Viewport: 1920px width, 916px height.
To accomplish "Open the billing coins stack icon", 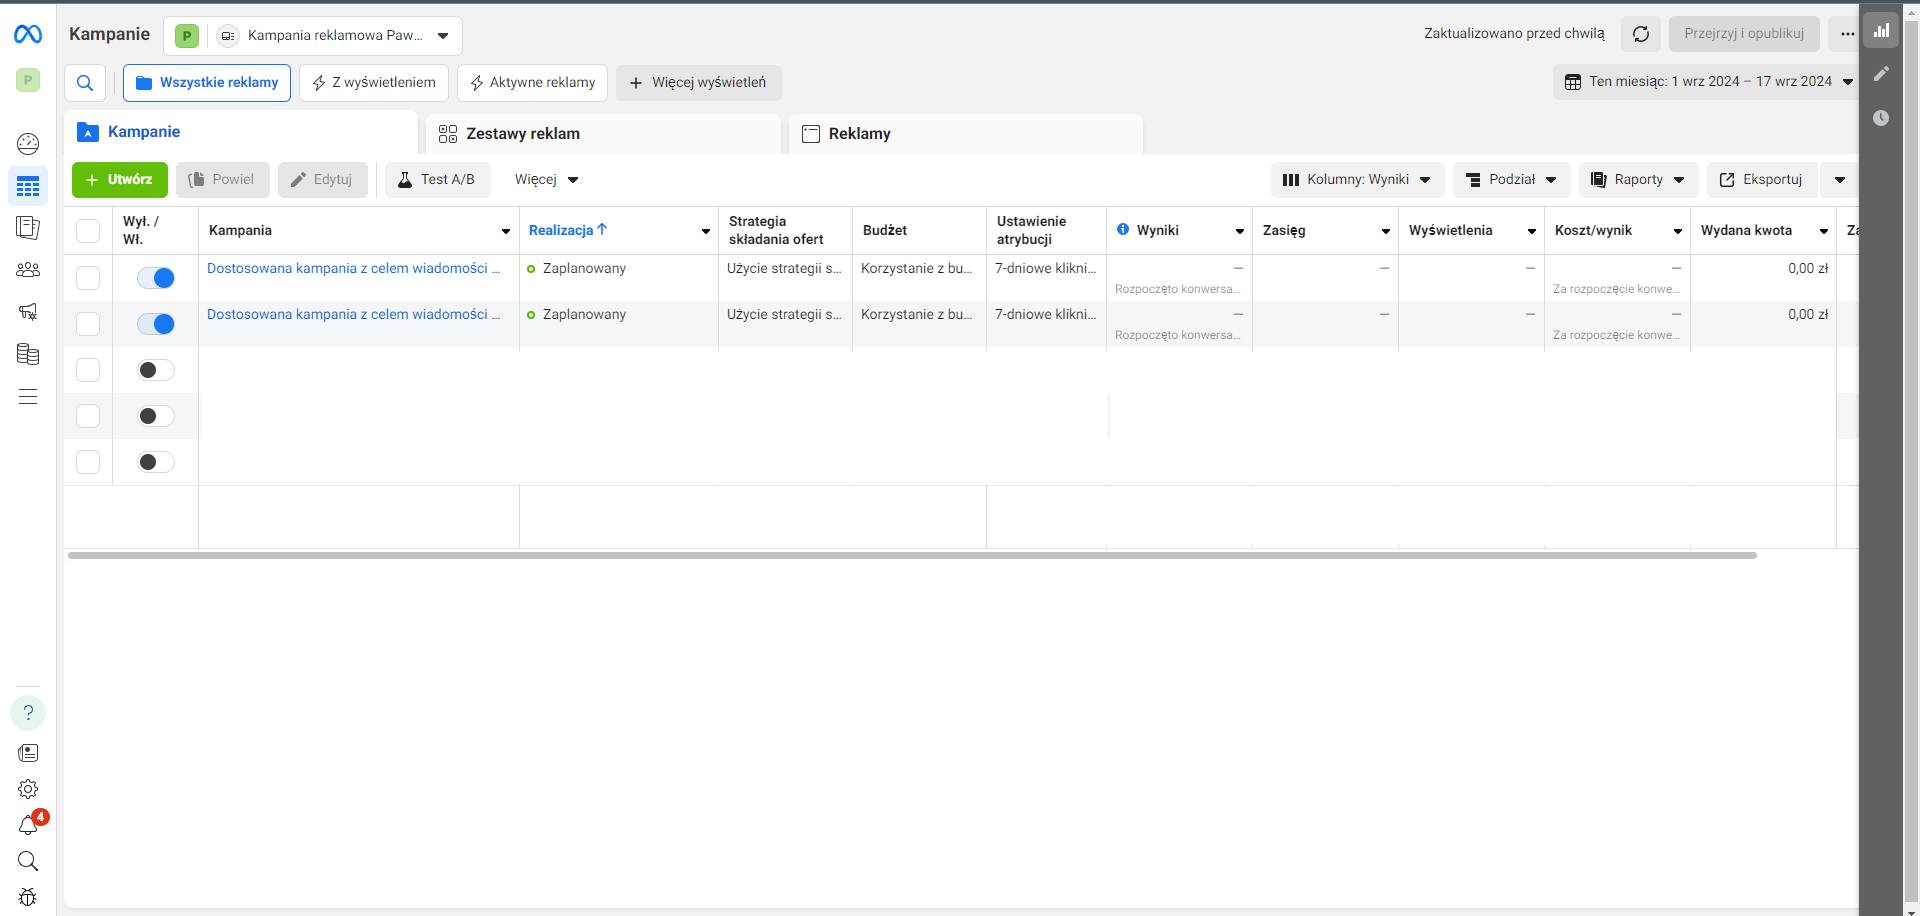I will 28,354.
